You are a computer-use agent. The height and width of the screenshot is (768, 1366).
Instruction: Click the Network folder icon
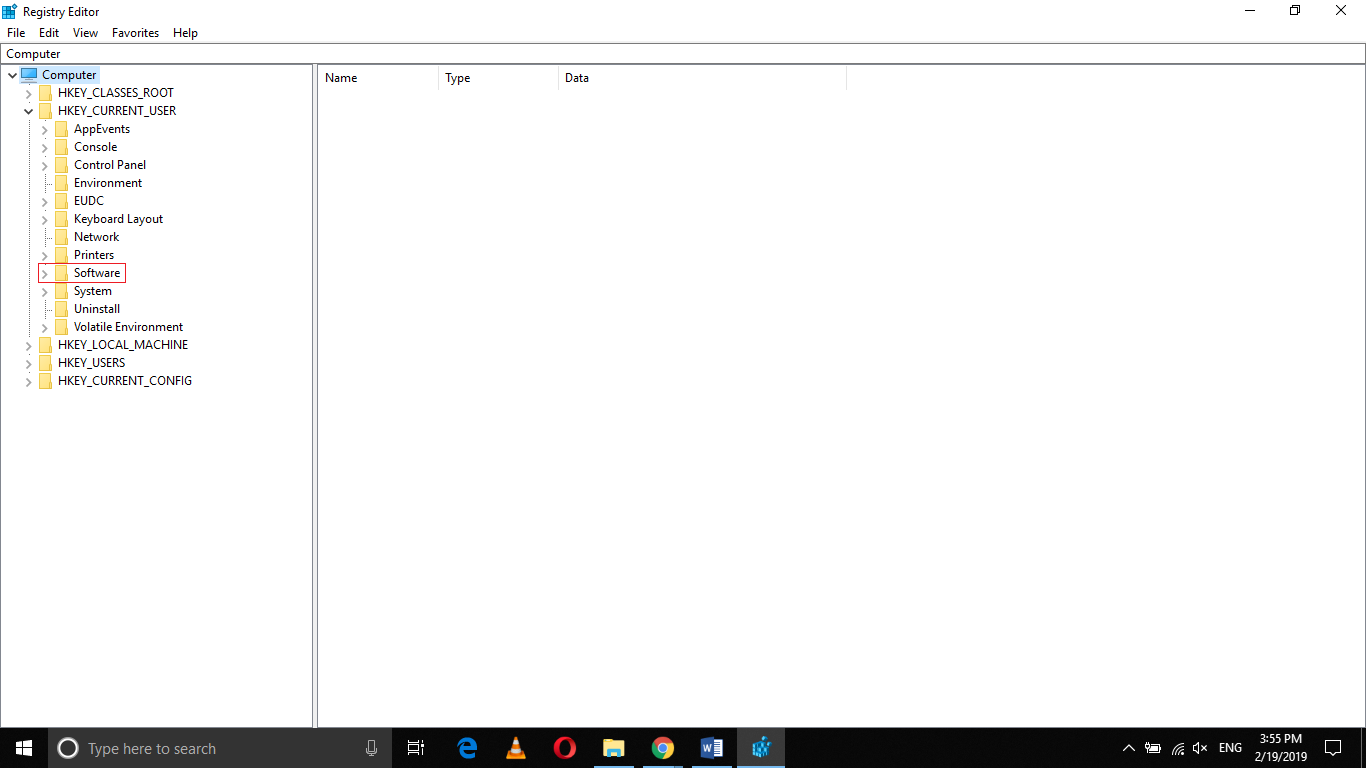(62, 237)
